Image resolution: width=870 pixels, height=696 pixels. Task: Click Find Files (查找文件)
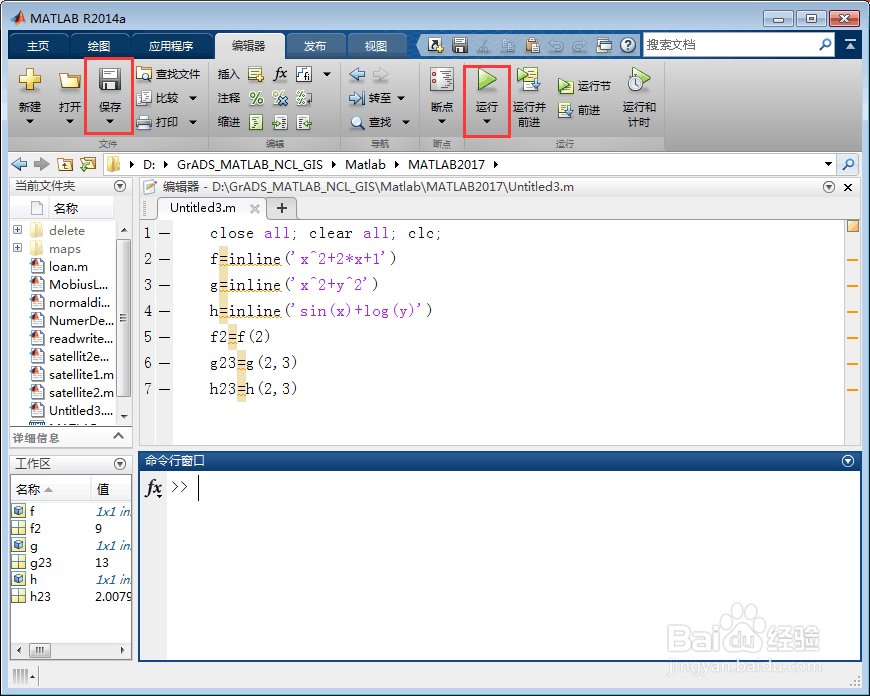pyautogui.click(x=168, y=74)
